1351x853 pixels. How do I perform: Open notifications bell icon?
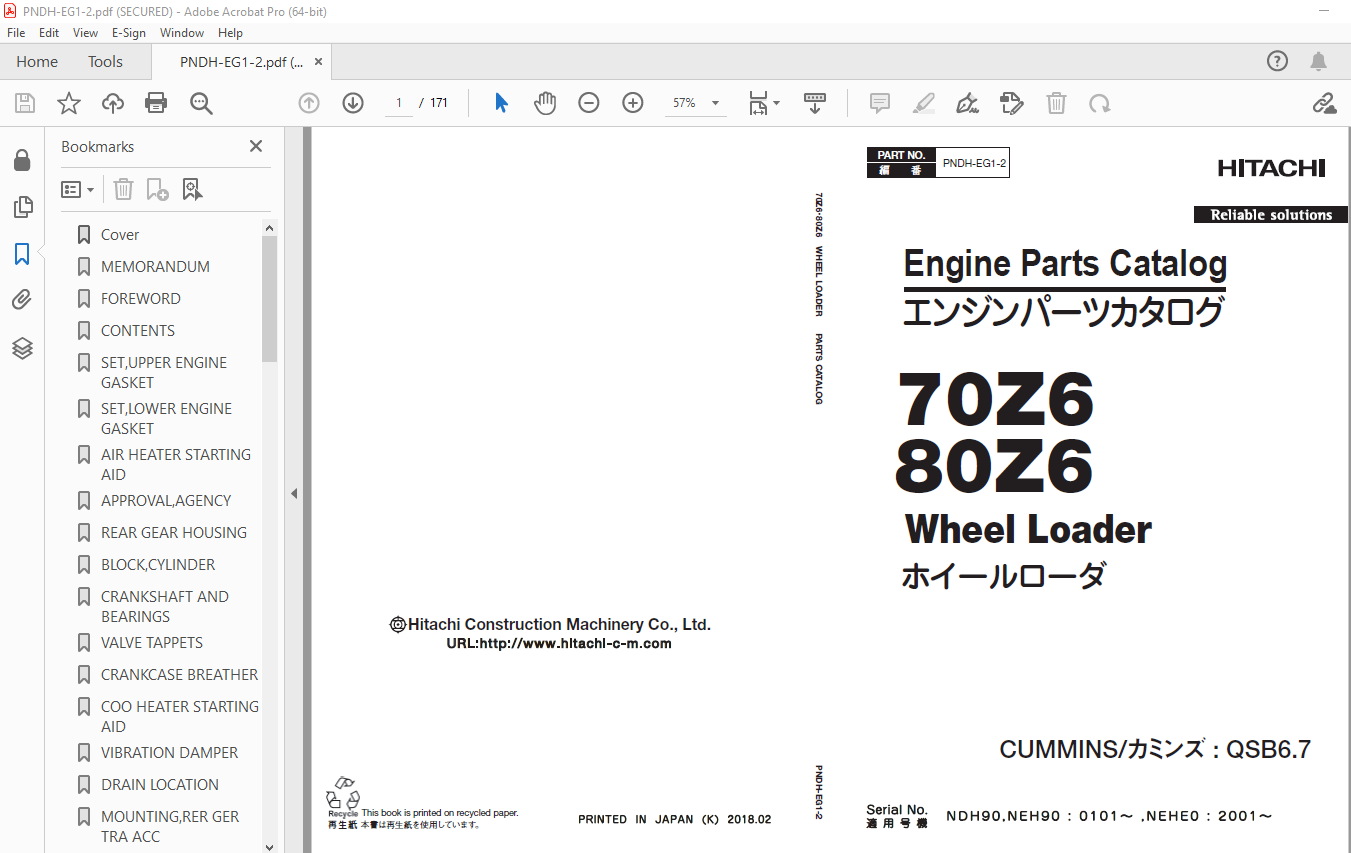point(1319,61)
